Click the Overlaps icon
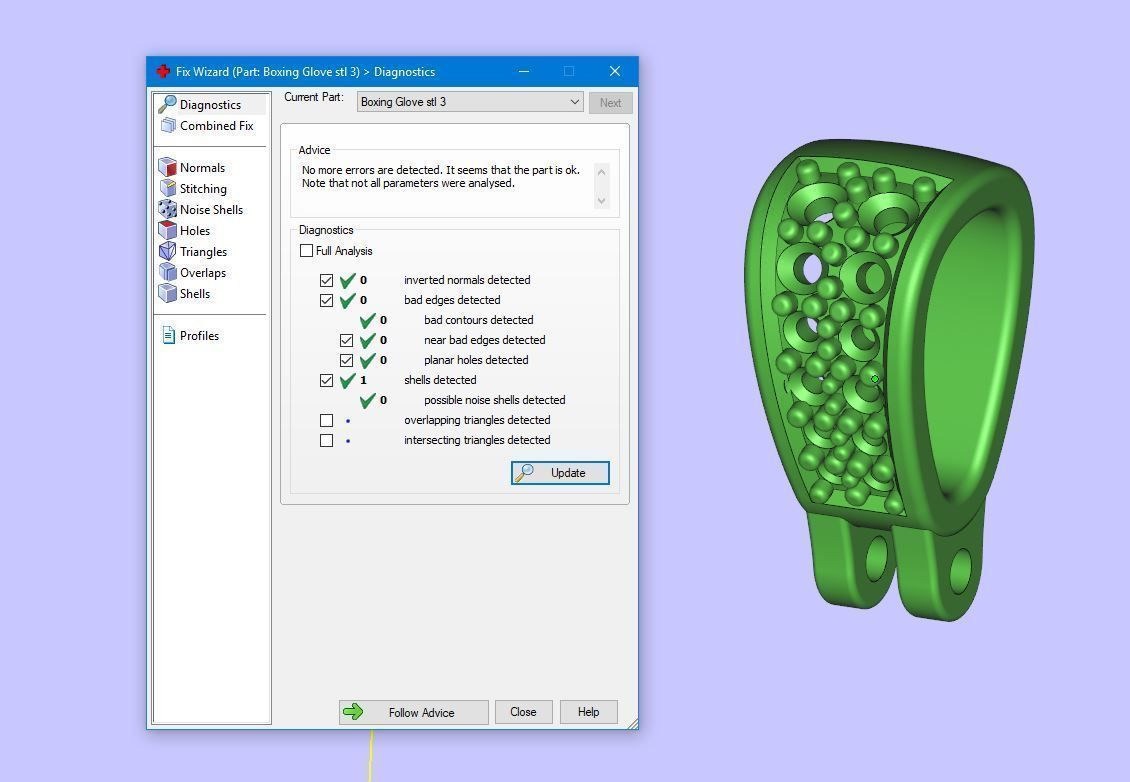The width and height of the screenshot is (1130, 782). tap(167, 272)
